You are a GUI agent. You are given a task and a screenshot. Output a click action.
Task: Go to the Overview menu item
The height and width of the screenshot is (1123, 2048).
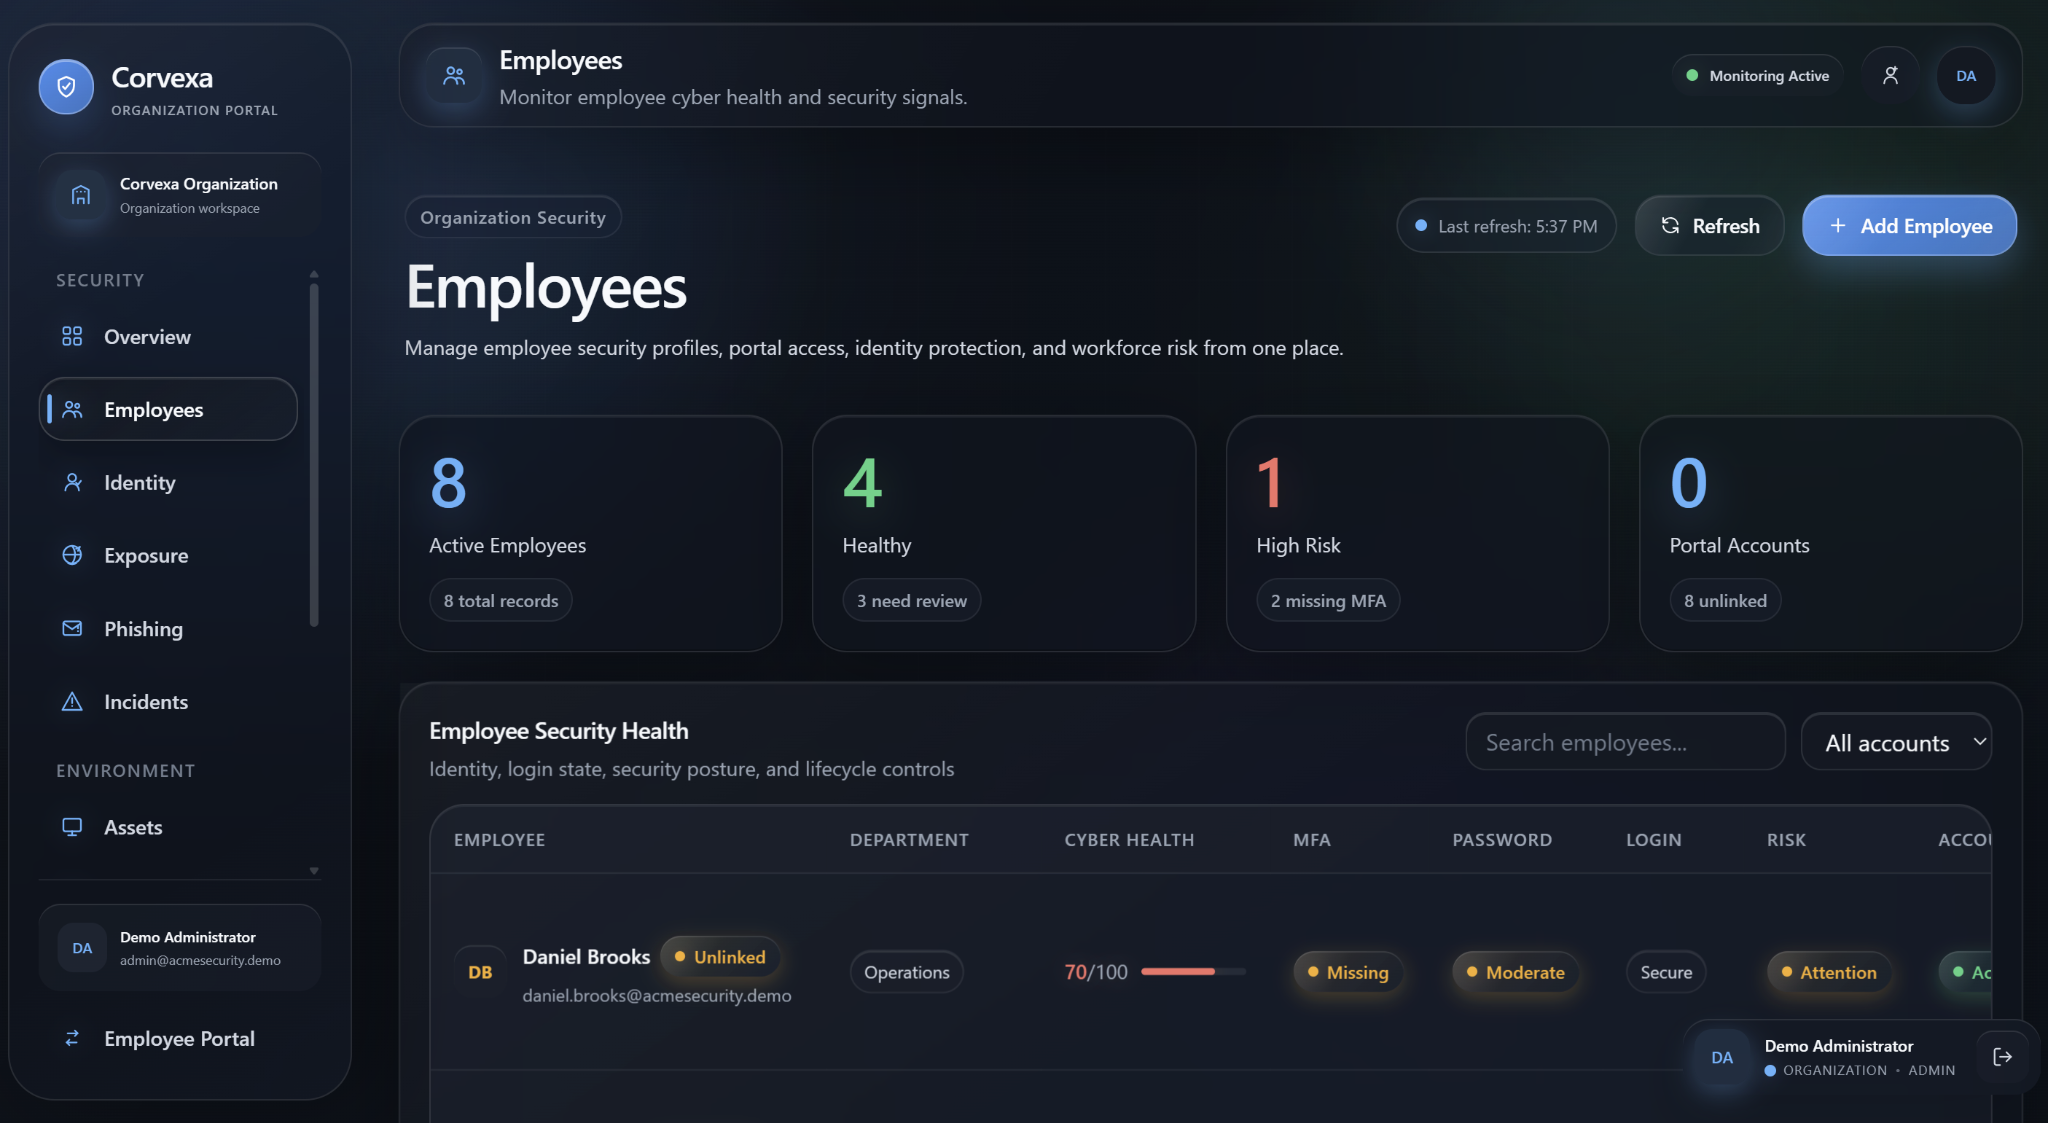(168, 337)
